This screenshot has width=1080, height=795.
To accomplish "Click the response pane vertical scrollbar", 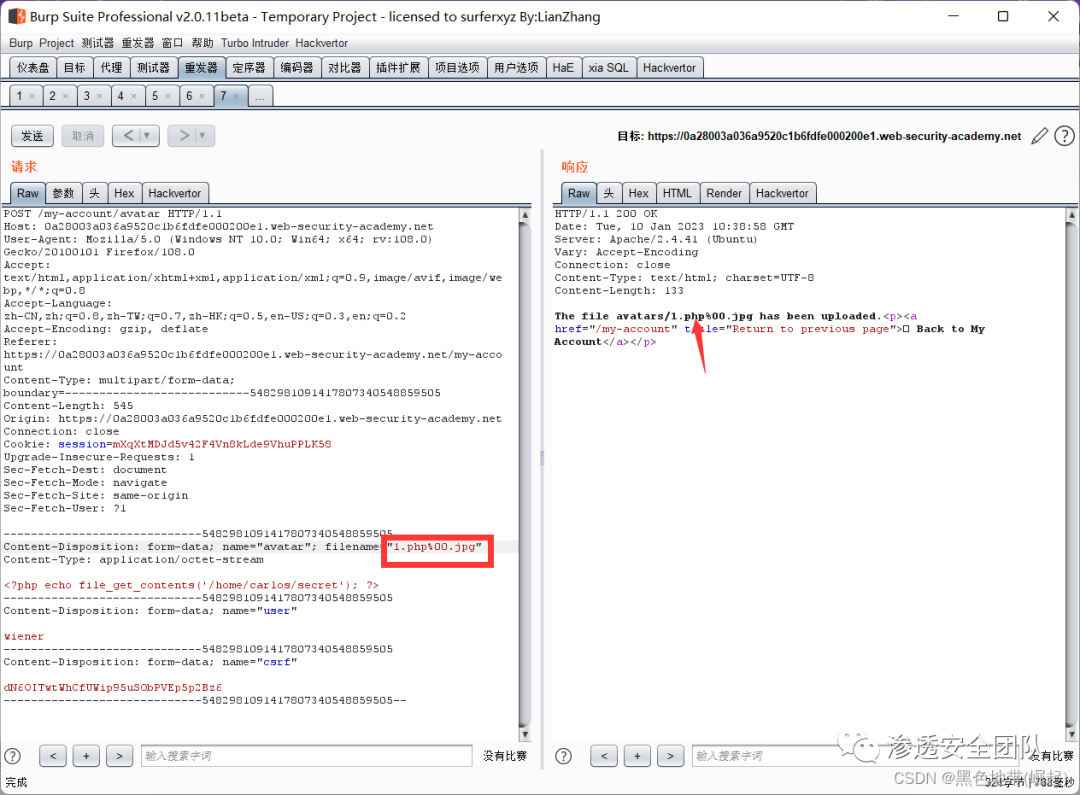I will click(1072, 475).
